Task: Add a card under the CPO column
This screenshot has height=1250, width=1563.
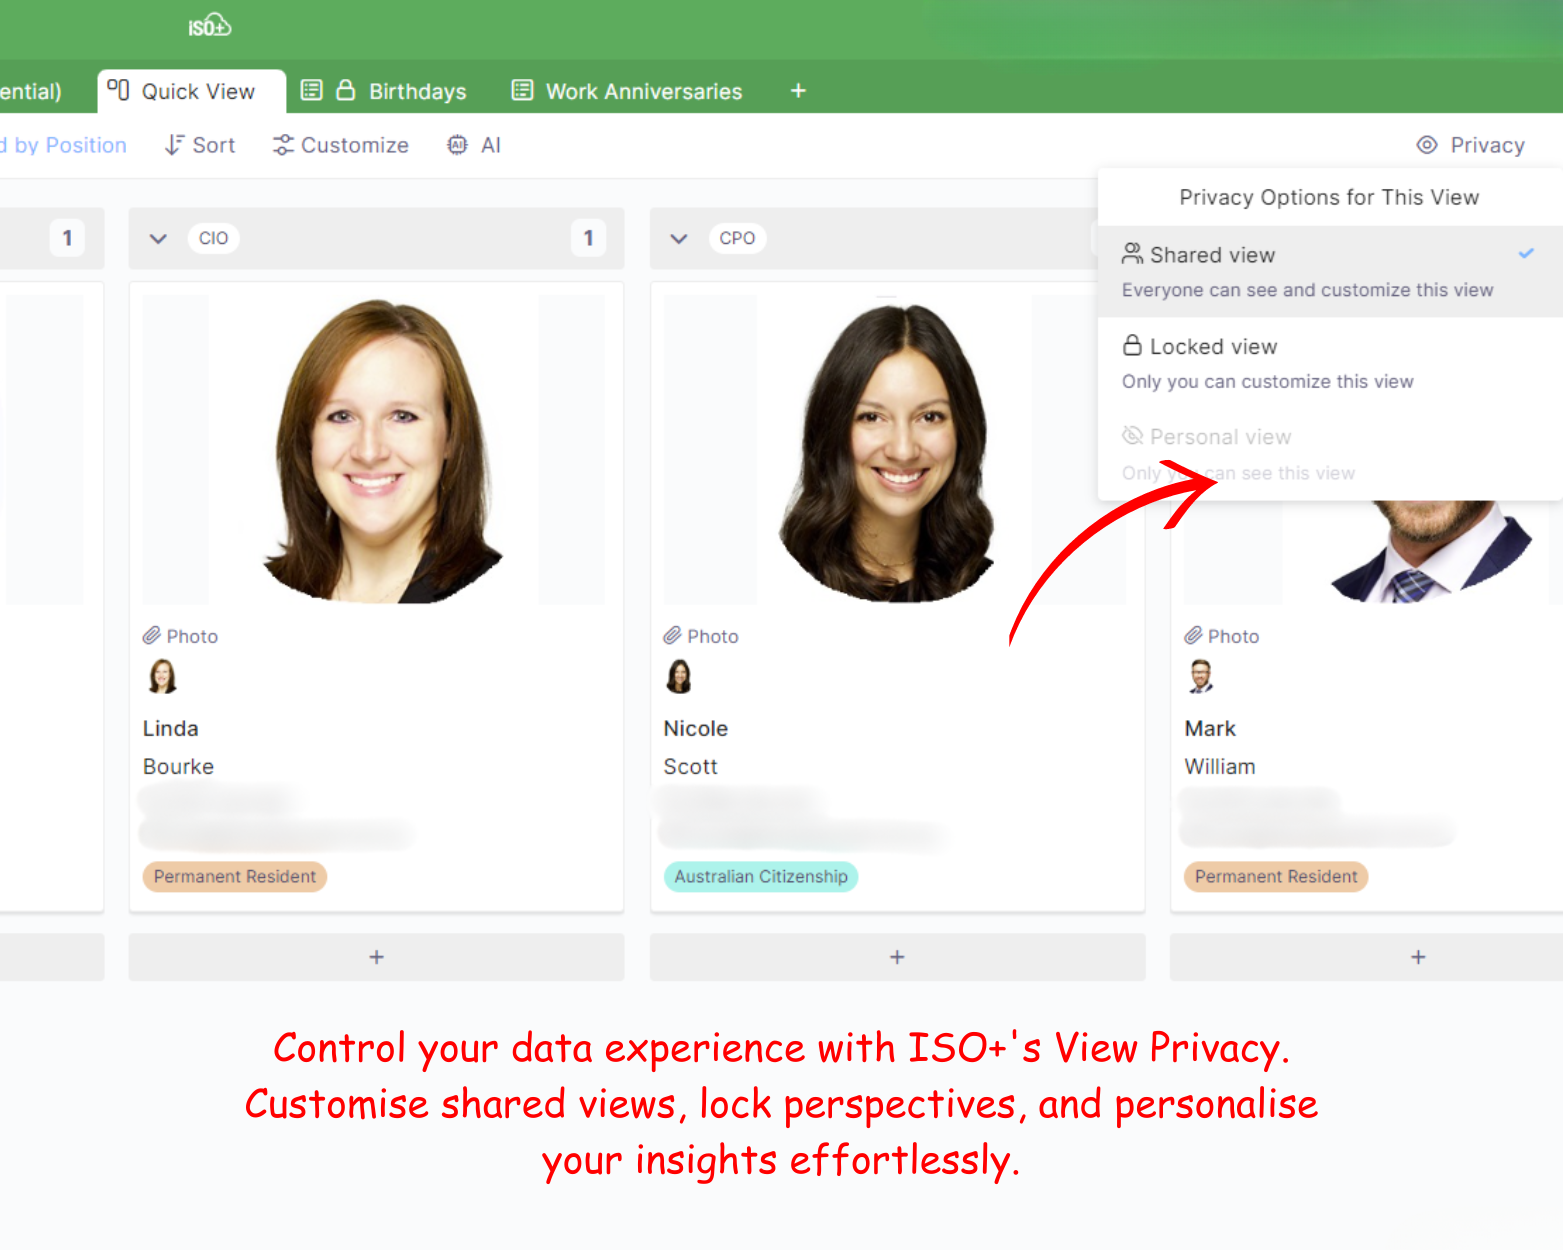Action: (x=897, y=957)
